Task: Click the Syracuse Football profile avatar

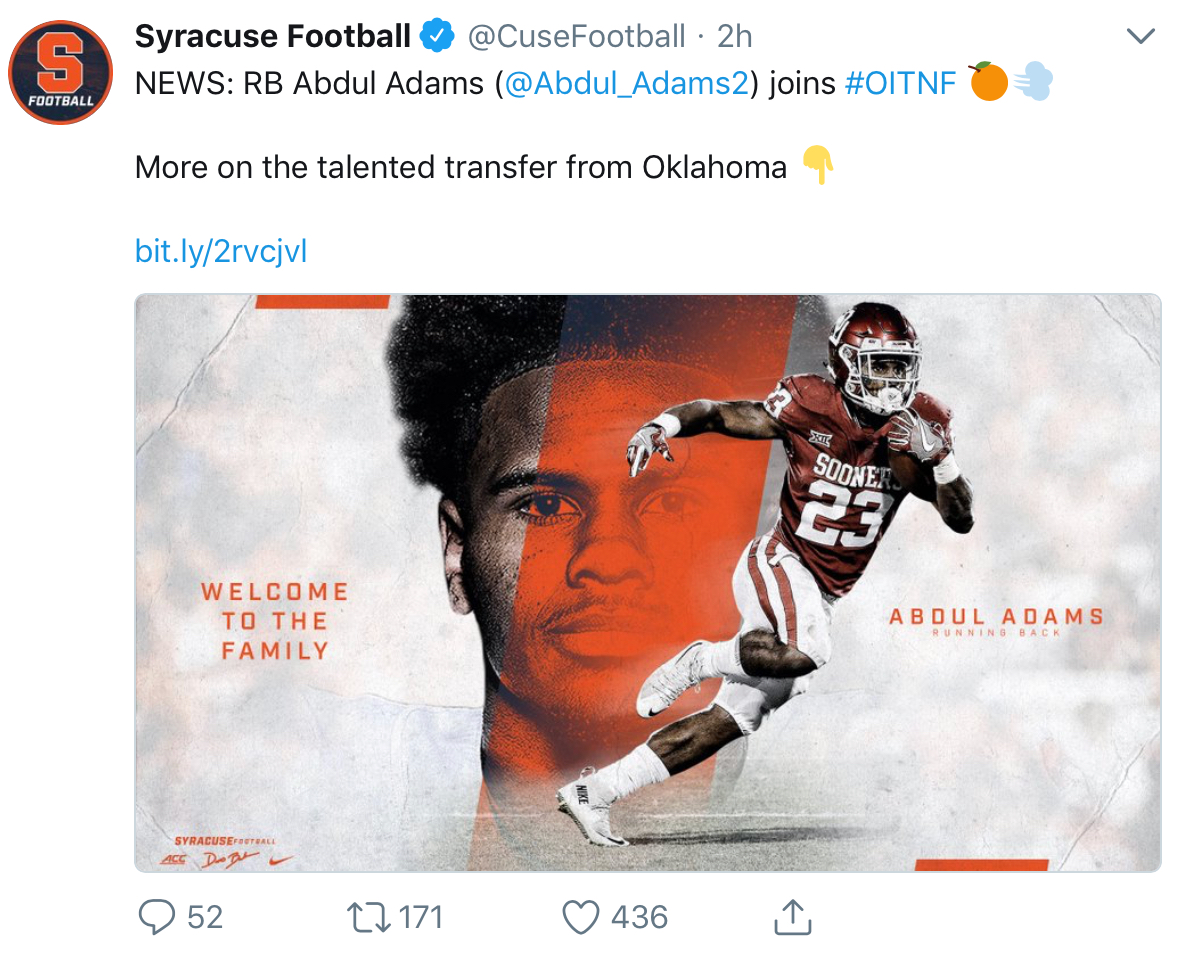Action: pyautogui.click(x=60, y=72)
